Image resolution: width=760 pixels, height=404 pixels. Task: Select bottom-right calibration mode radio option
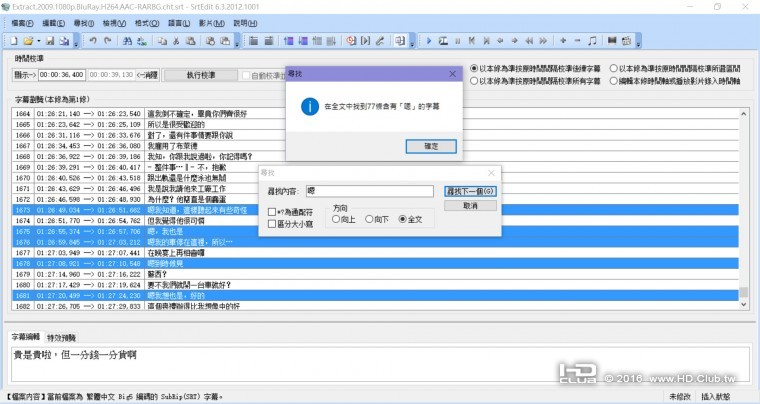[x=614, y=81]
